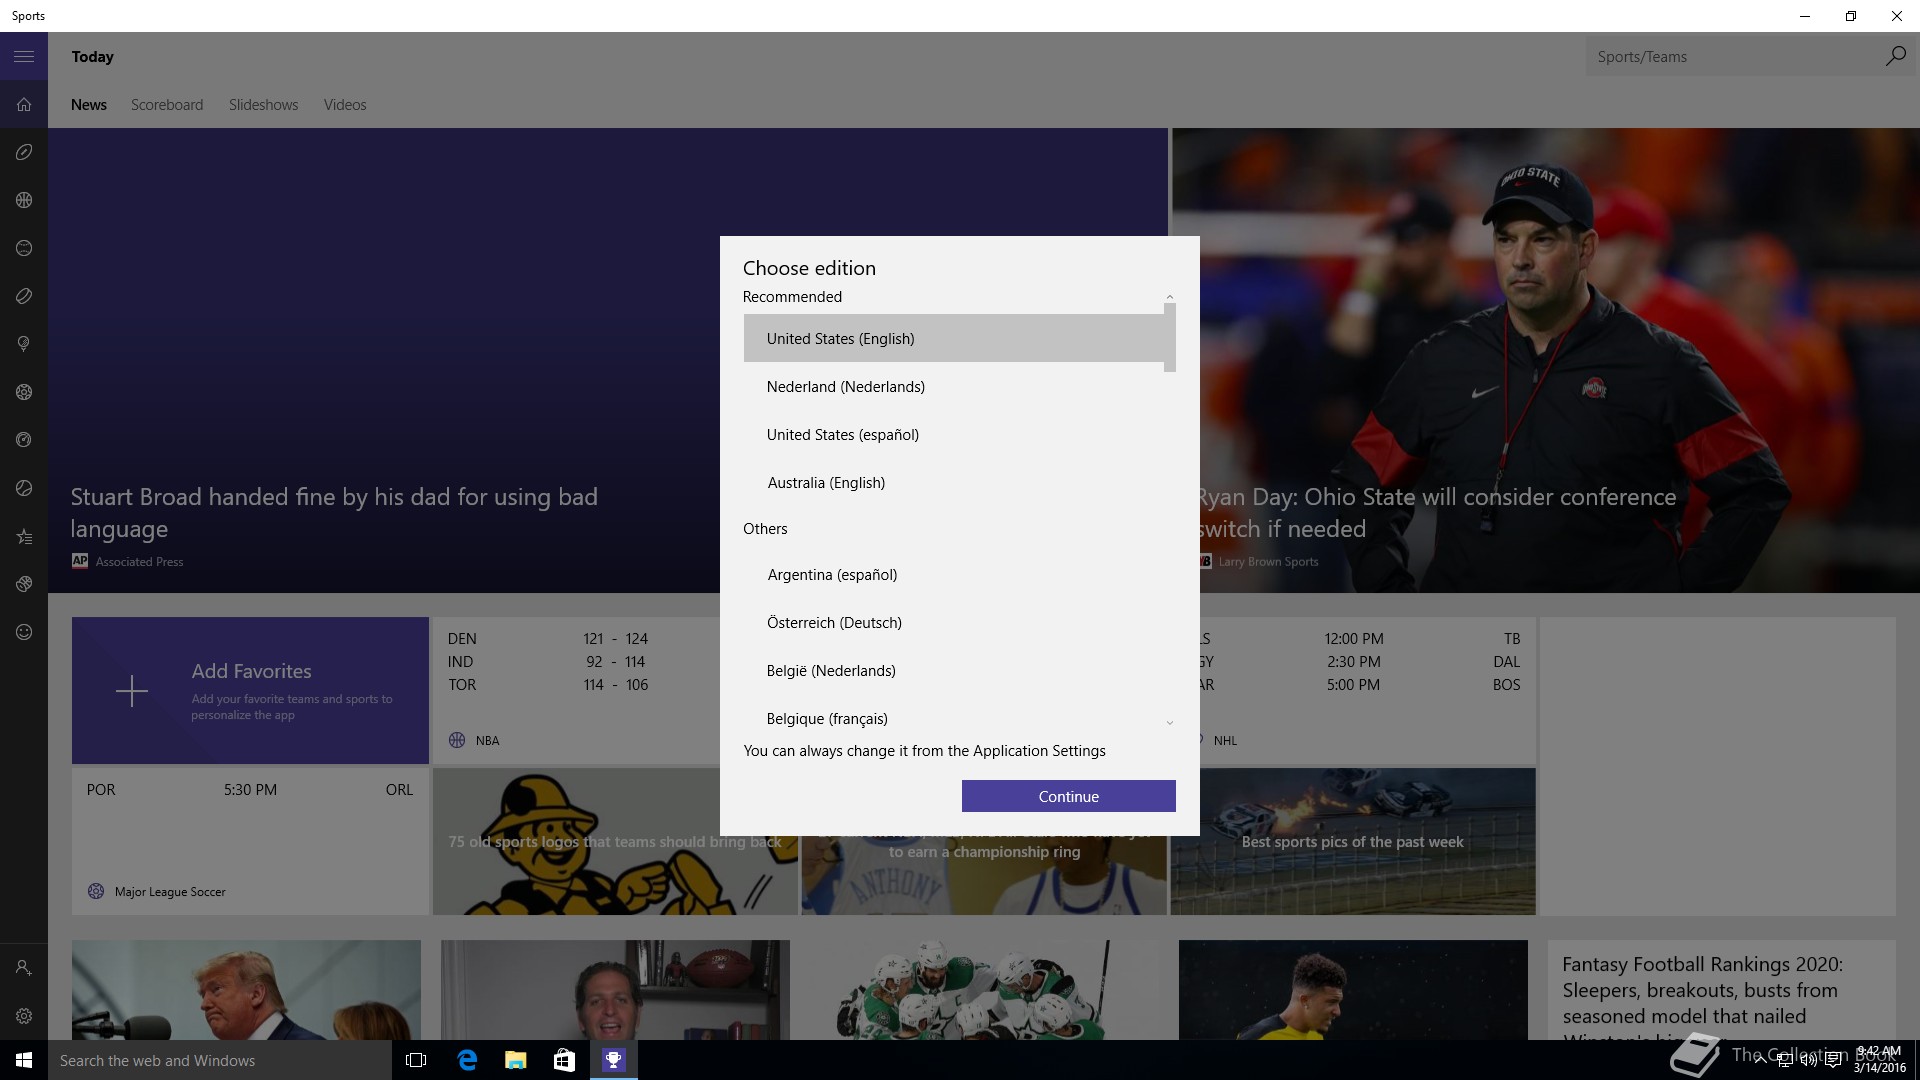Open the Add Favorites tile
Viewport: 1920px width, 1080px height.
(x=250, y=690)
